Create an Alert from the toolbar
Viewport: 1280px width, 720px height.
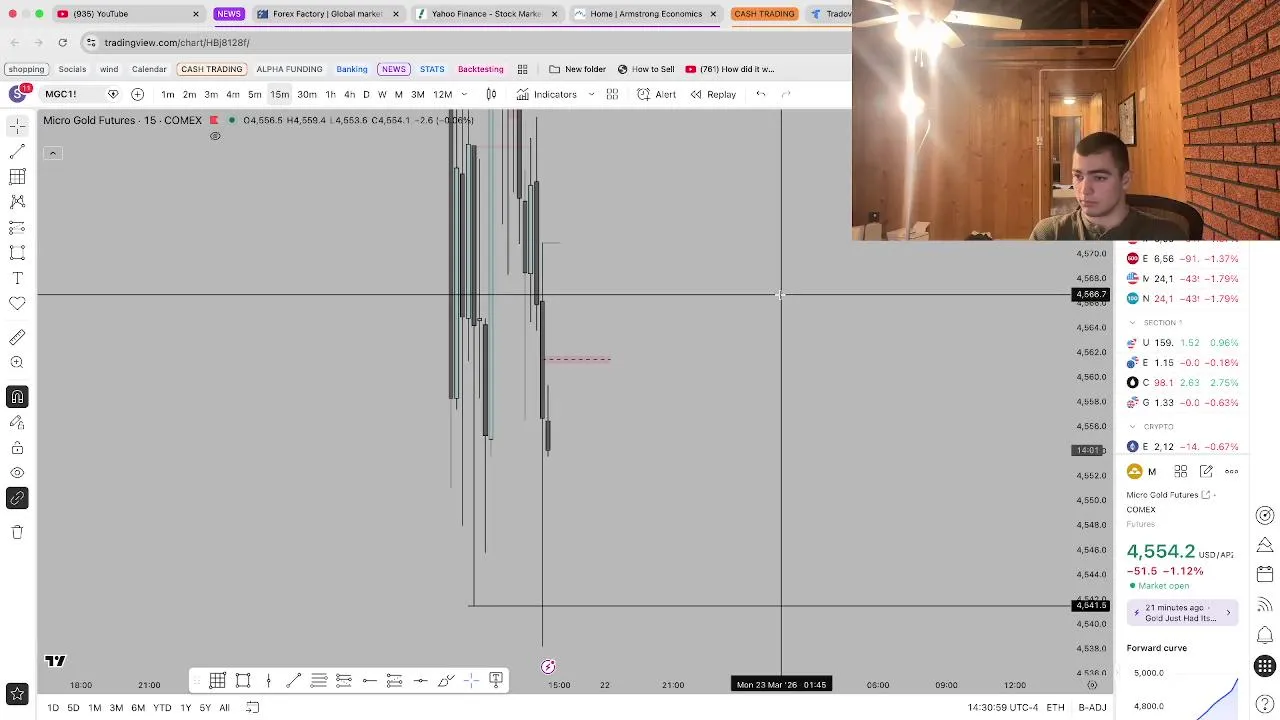click(x=657, y=94)
